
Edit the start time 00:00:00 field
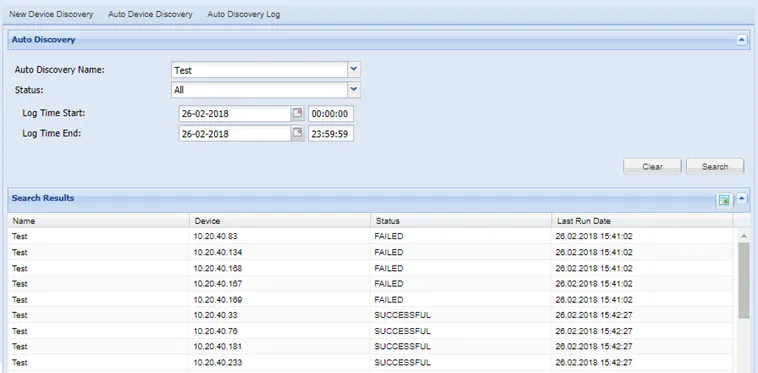[x=331, y=114]
